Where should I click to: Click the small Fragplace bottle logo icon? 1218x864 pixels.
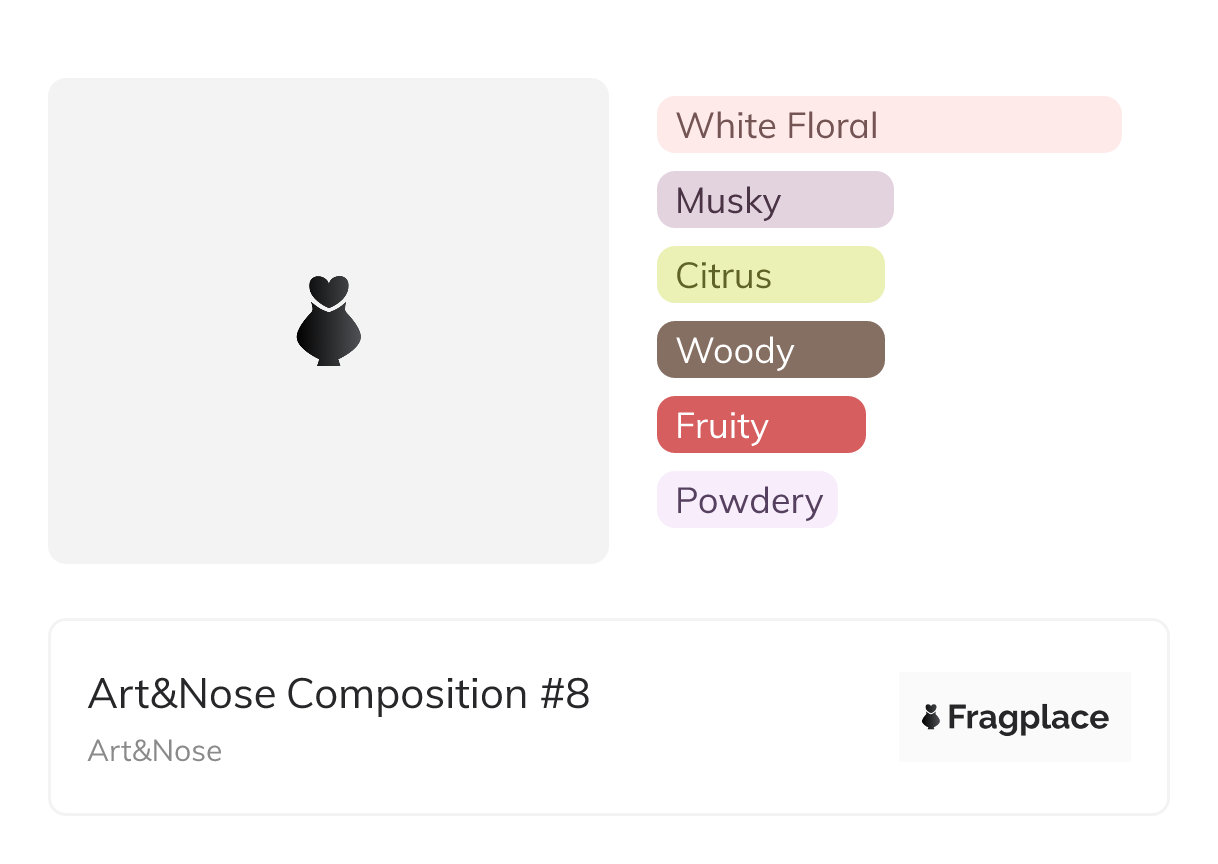931,717
